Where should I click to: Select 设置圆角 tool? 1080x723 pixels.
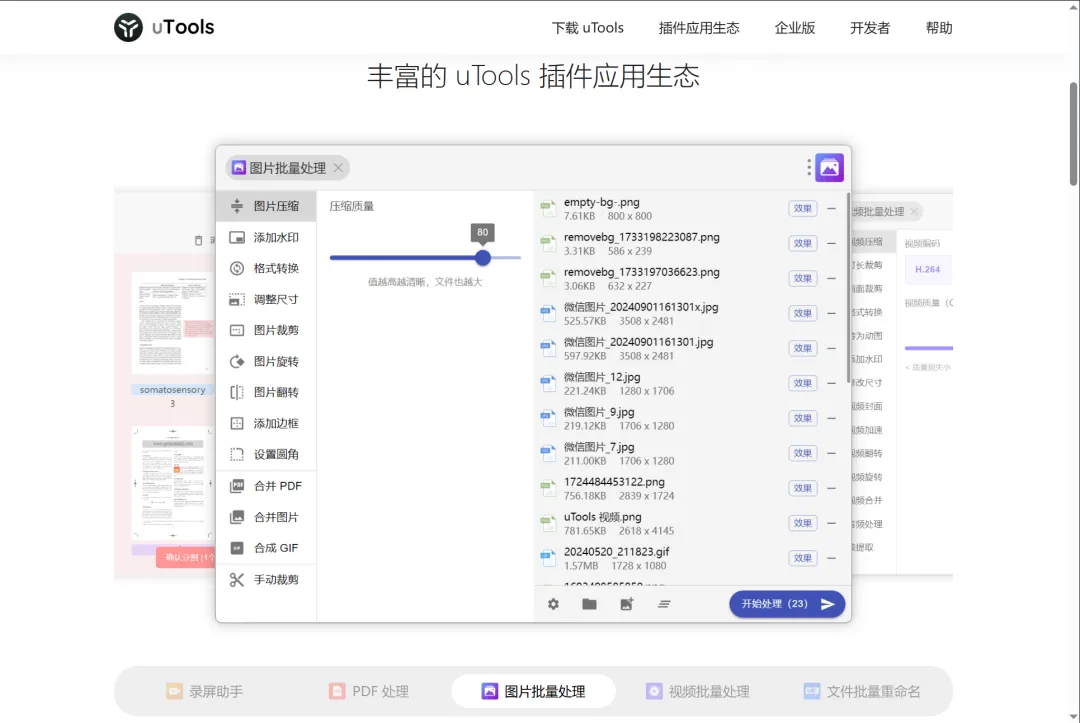(266, 454)
